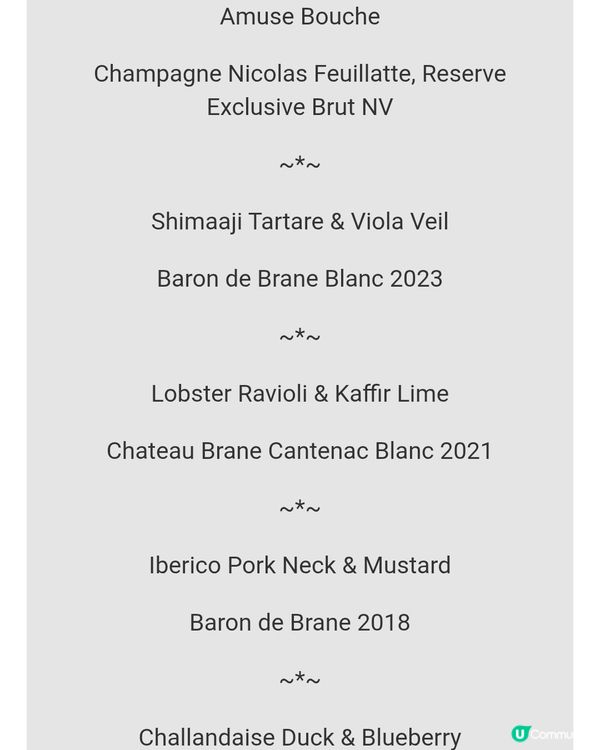Click the separator above Iberico Pork Neck
This screenshot has height=750, width=600.
pos(300,508)
